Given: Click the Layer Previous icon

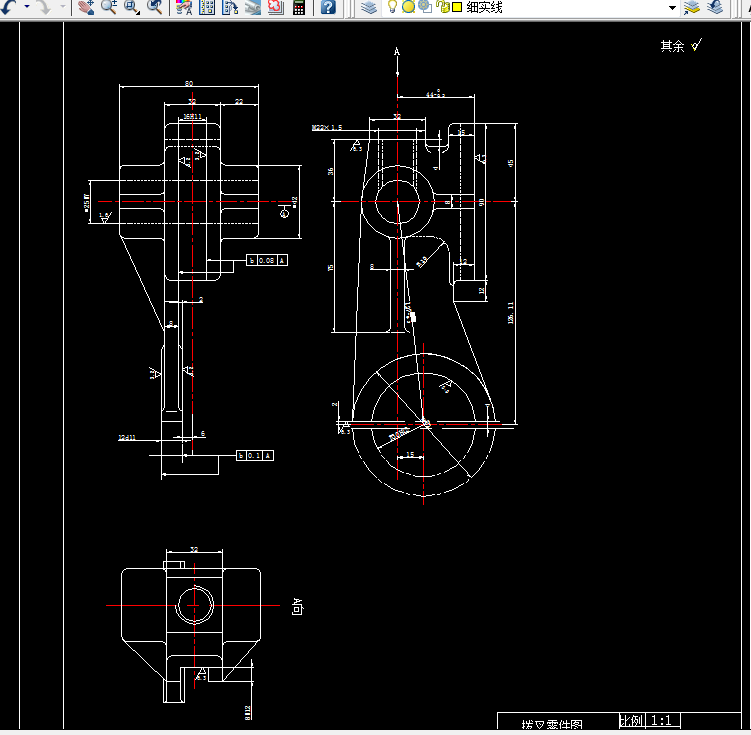Looking at the screenshot, I should [715, 7].
